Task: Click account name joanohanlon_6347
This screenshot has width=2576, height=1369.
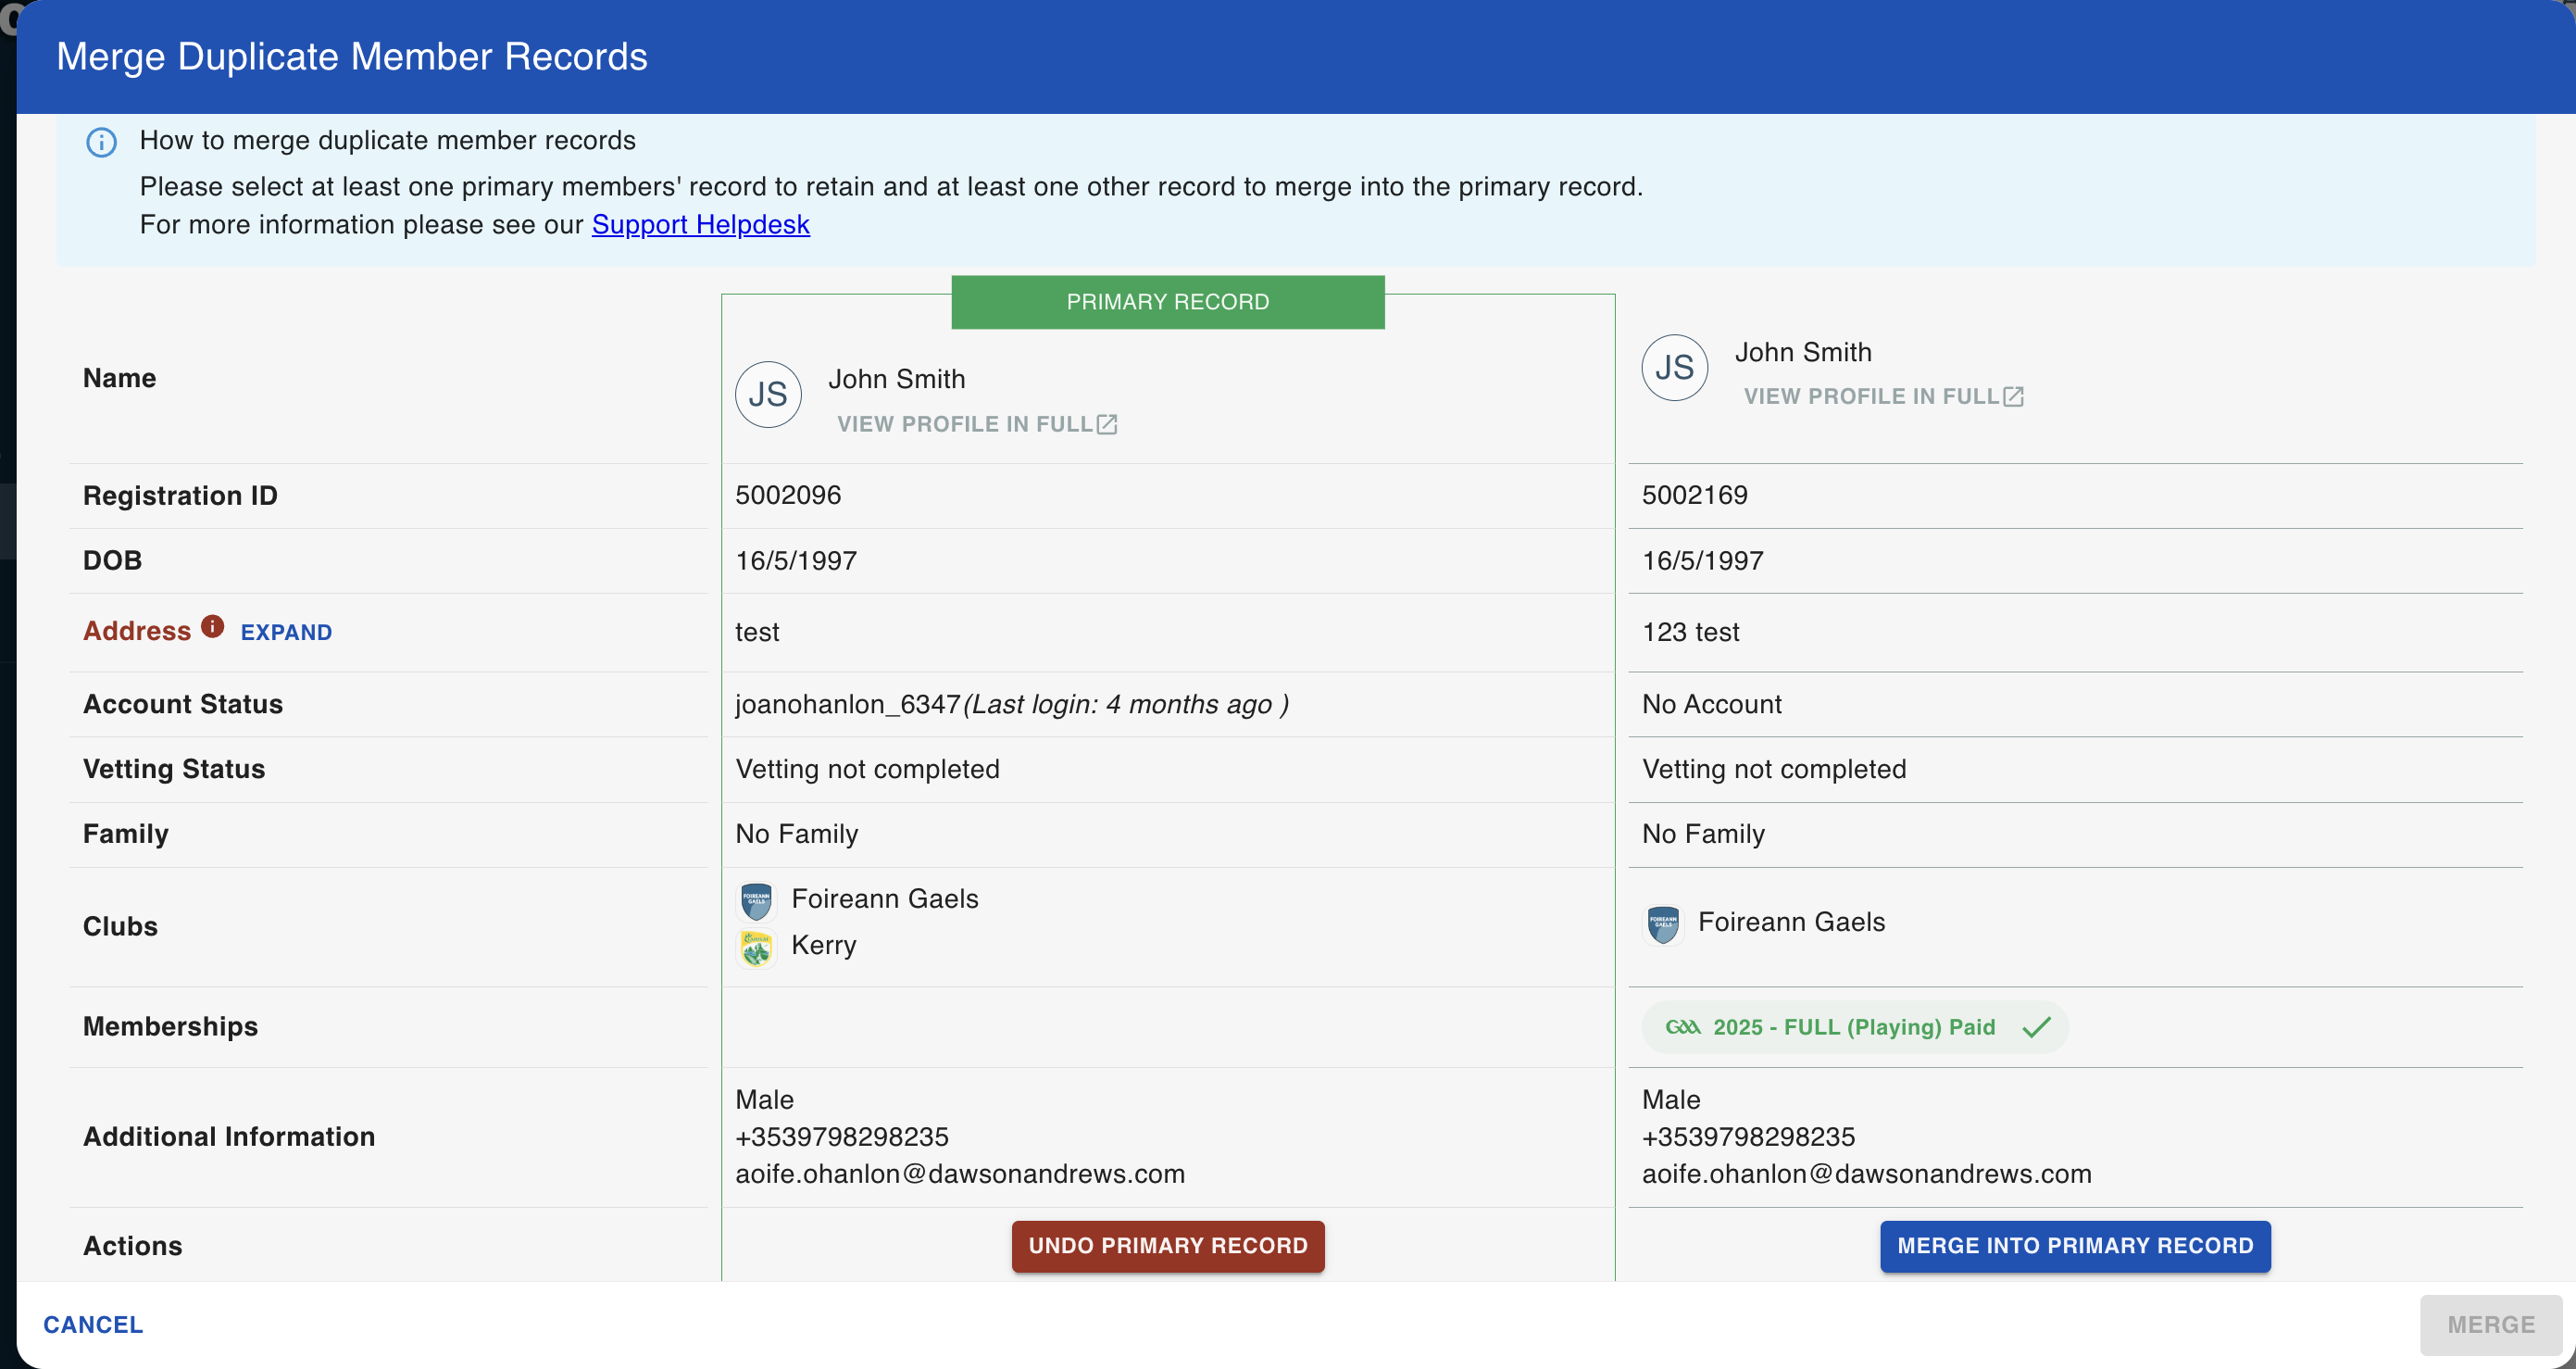Action: pyautogui.click(x=848, y=704)
